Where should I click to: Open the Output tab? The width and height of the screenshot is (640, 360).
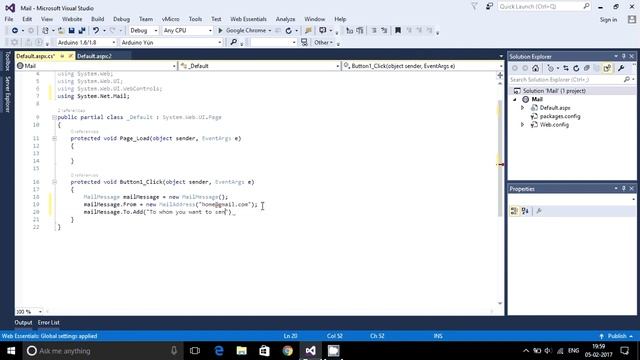pos(23,322)
